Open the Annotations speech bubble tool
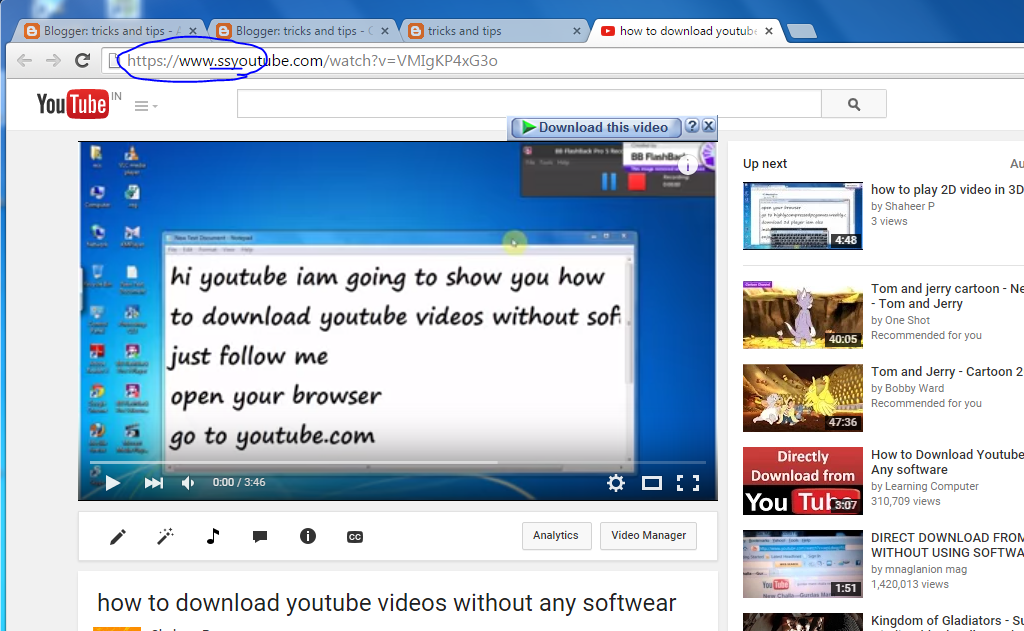Image resolution: width=1024 pixels, height=631 pixels. click(259, 536)
